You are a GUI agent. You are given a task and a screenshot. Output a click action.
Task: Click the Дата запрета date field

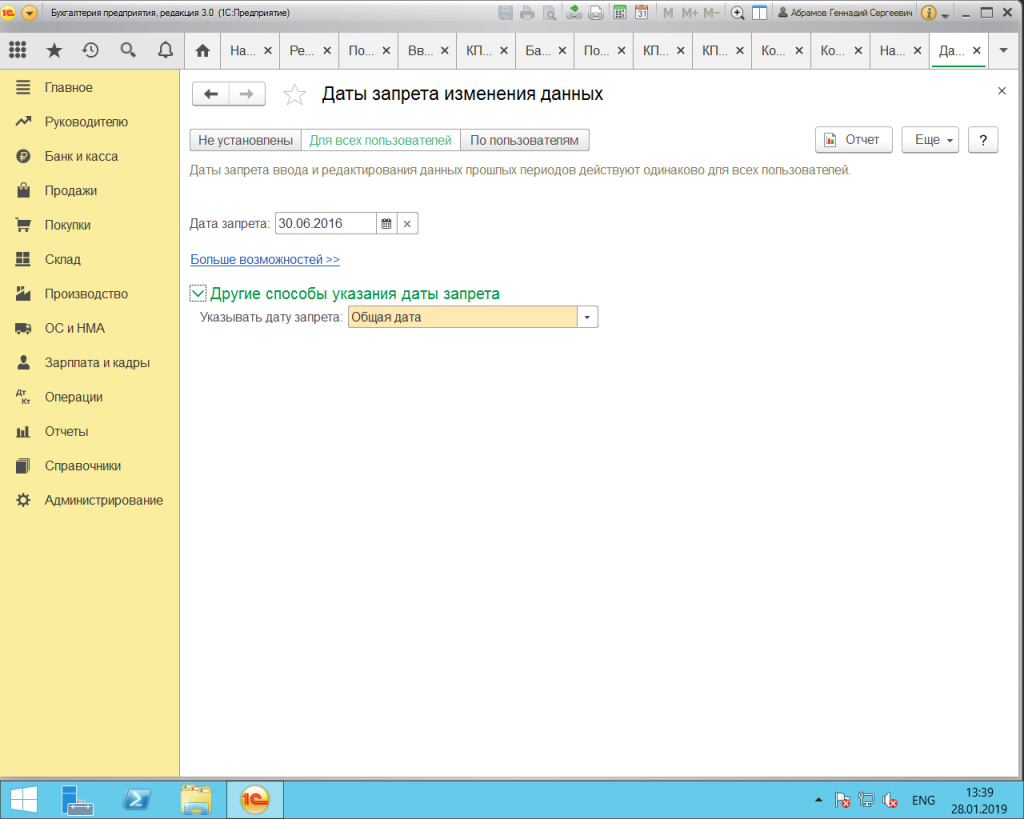coord(325,224)
